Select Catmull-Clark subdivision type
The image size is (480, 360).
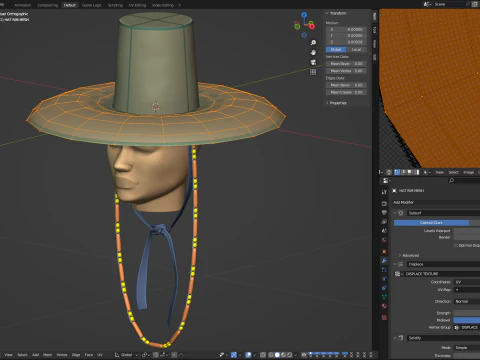(x=431, y=223)
